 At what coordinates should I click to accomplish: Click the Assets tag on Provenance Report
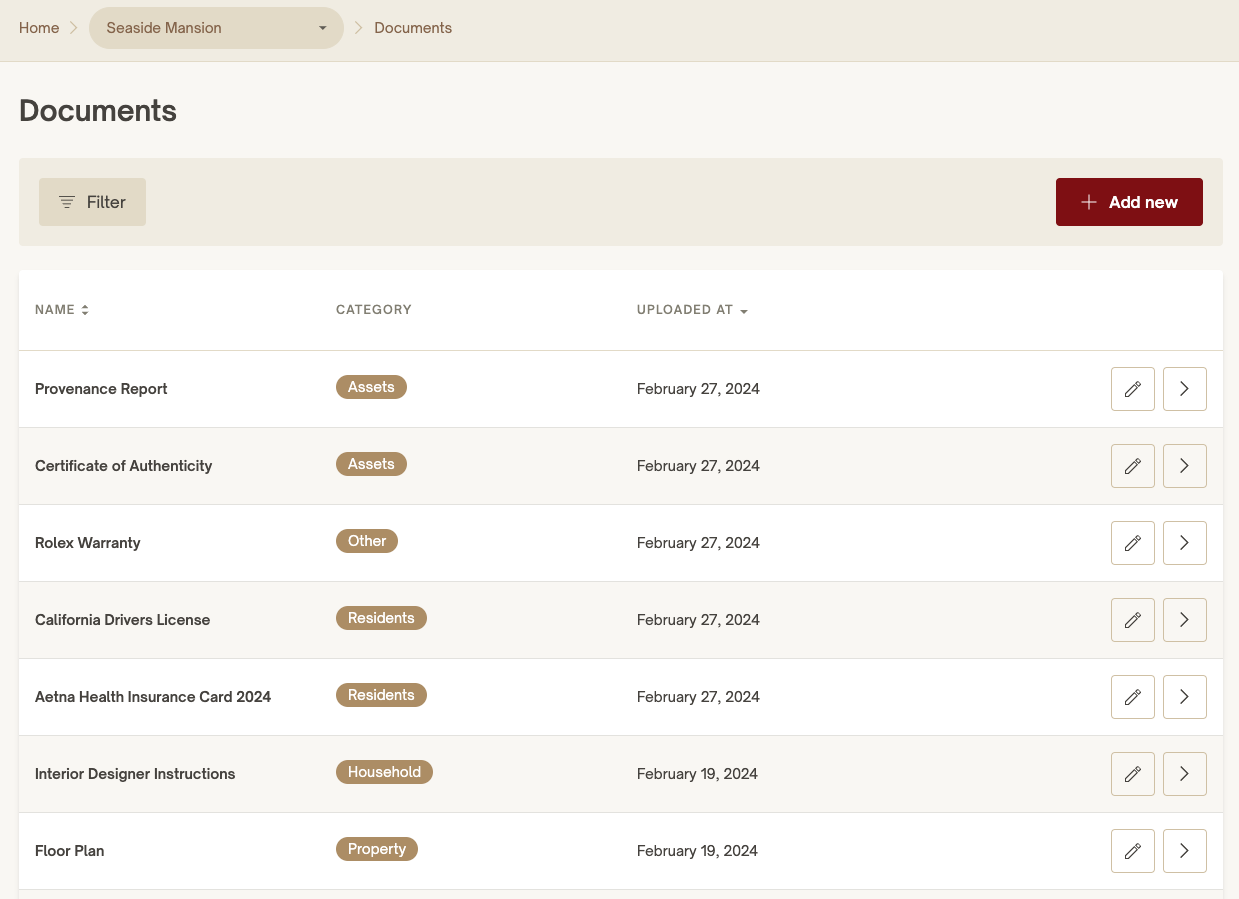pyautogui.click(x=371, y=387)
